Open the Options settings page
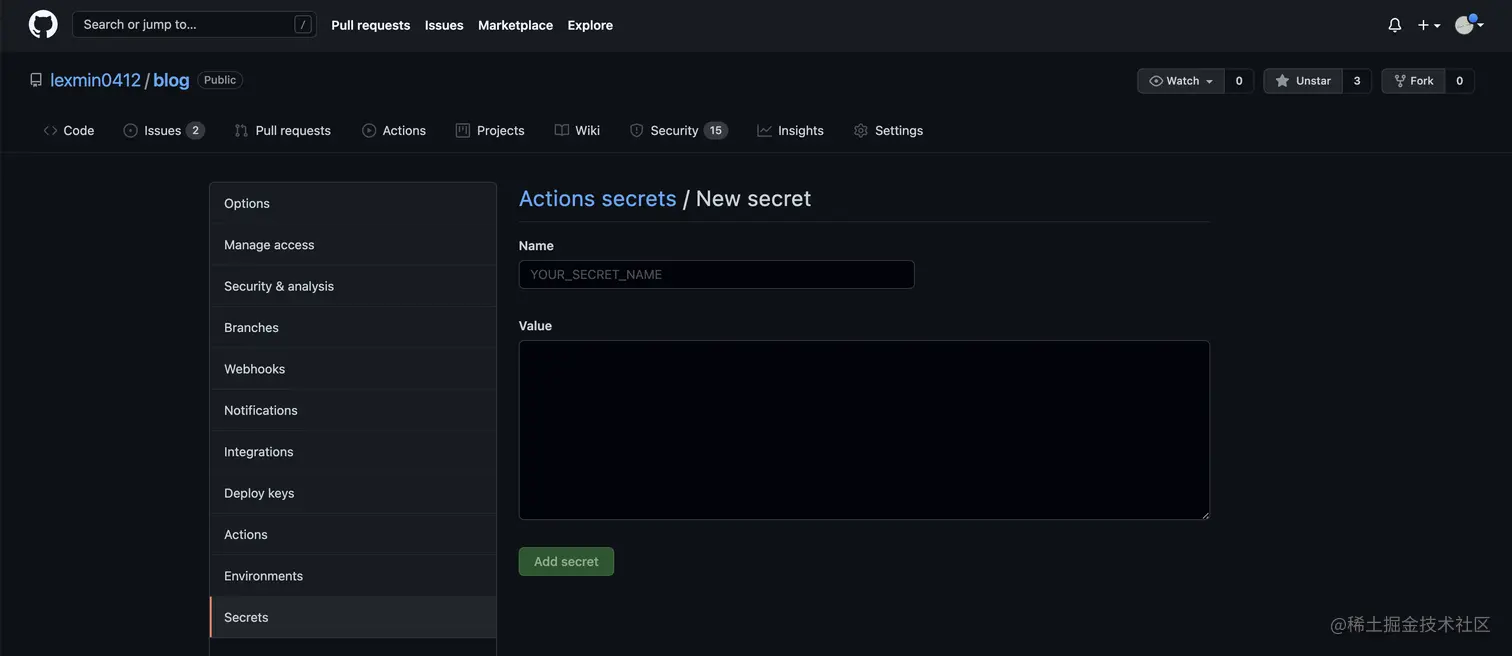The height and width of the screenshot is (656, 1512). click(353, 203)
